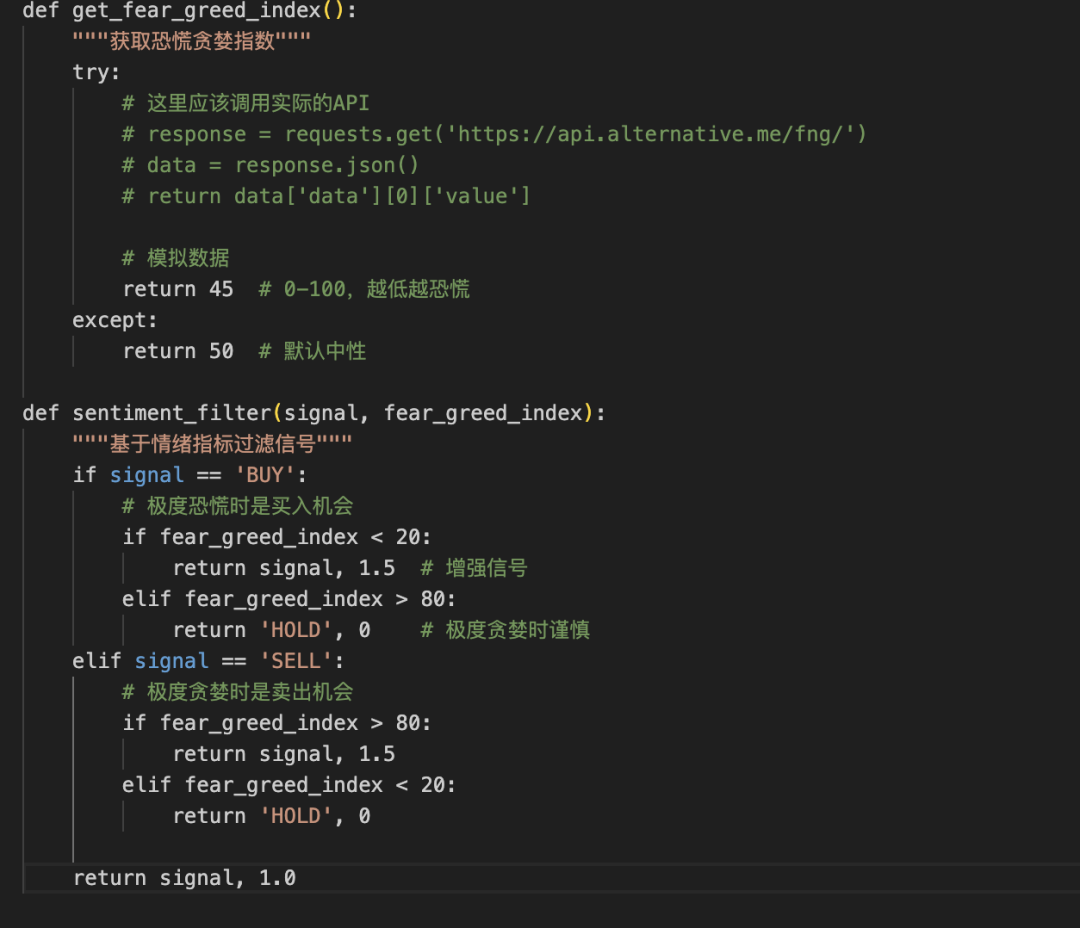Click the try: keyword line

(x=96, y=72)
